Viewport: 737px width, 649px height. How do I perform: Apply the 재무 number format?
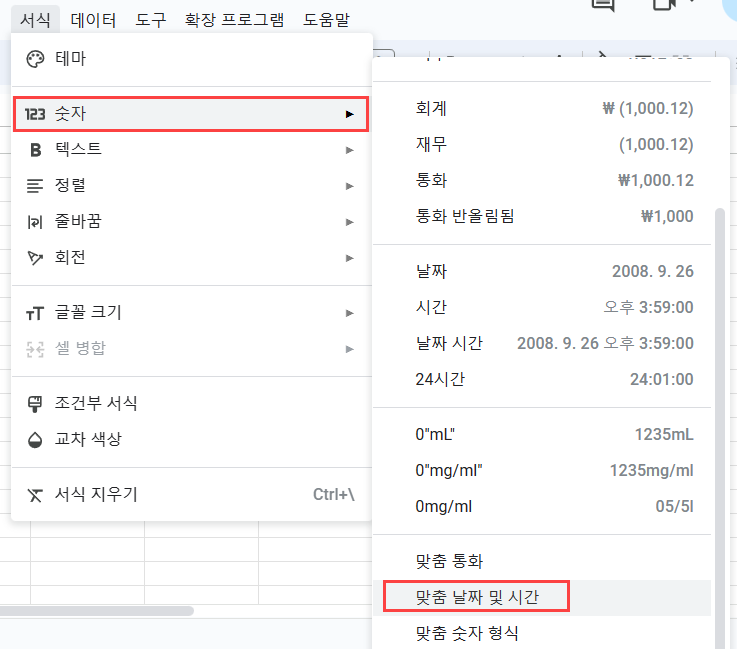[542, 144]
